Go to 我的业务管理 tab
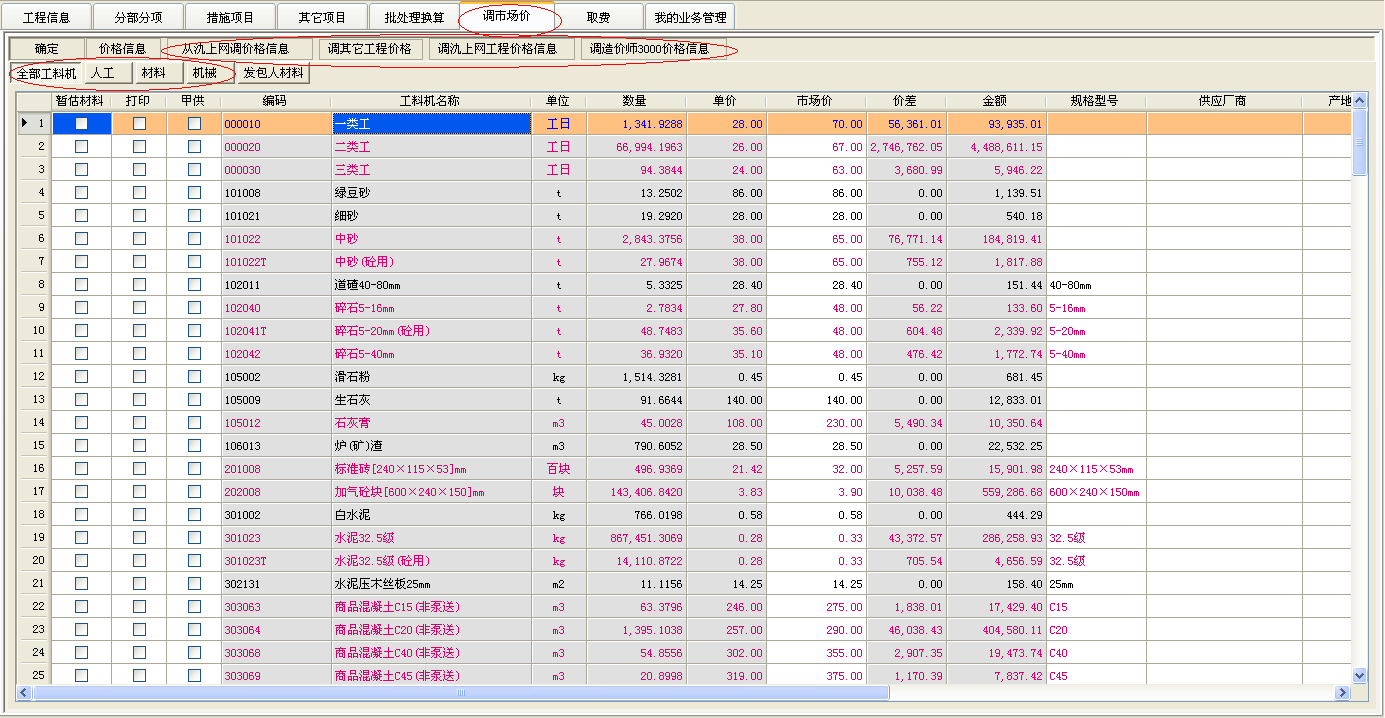1385x718 pixels. click(x=690, y=17)
